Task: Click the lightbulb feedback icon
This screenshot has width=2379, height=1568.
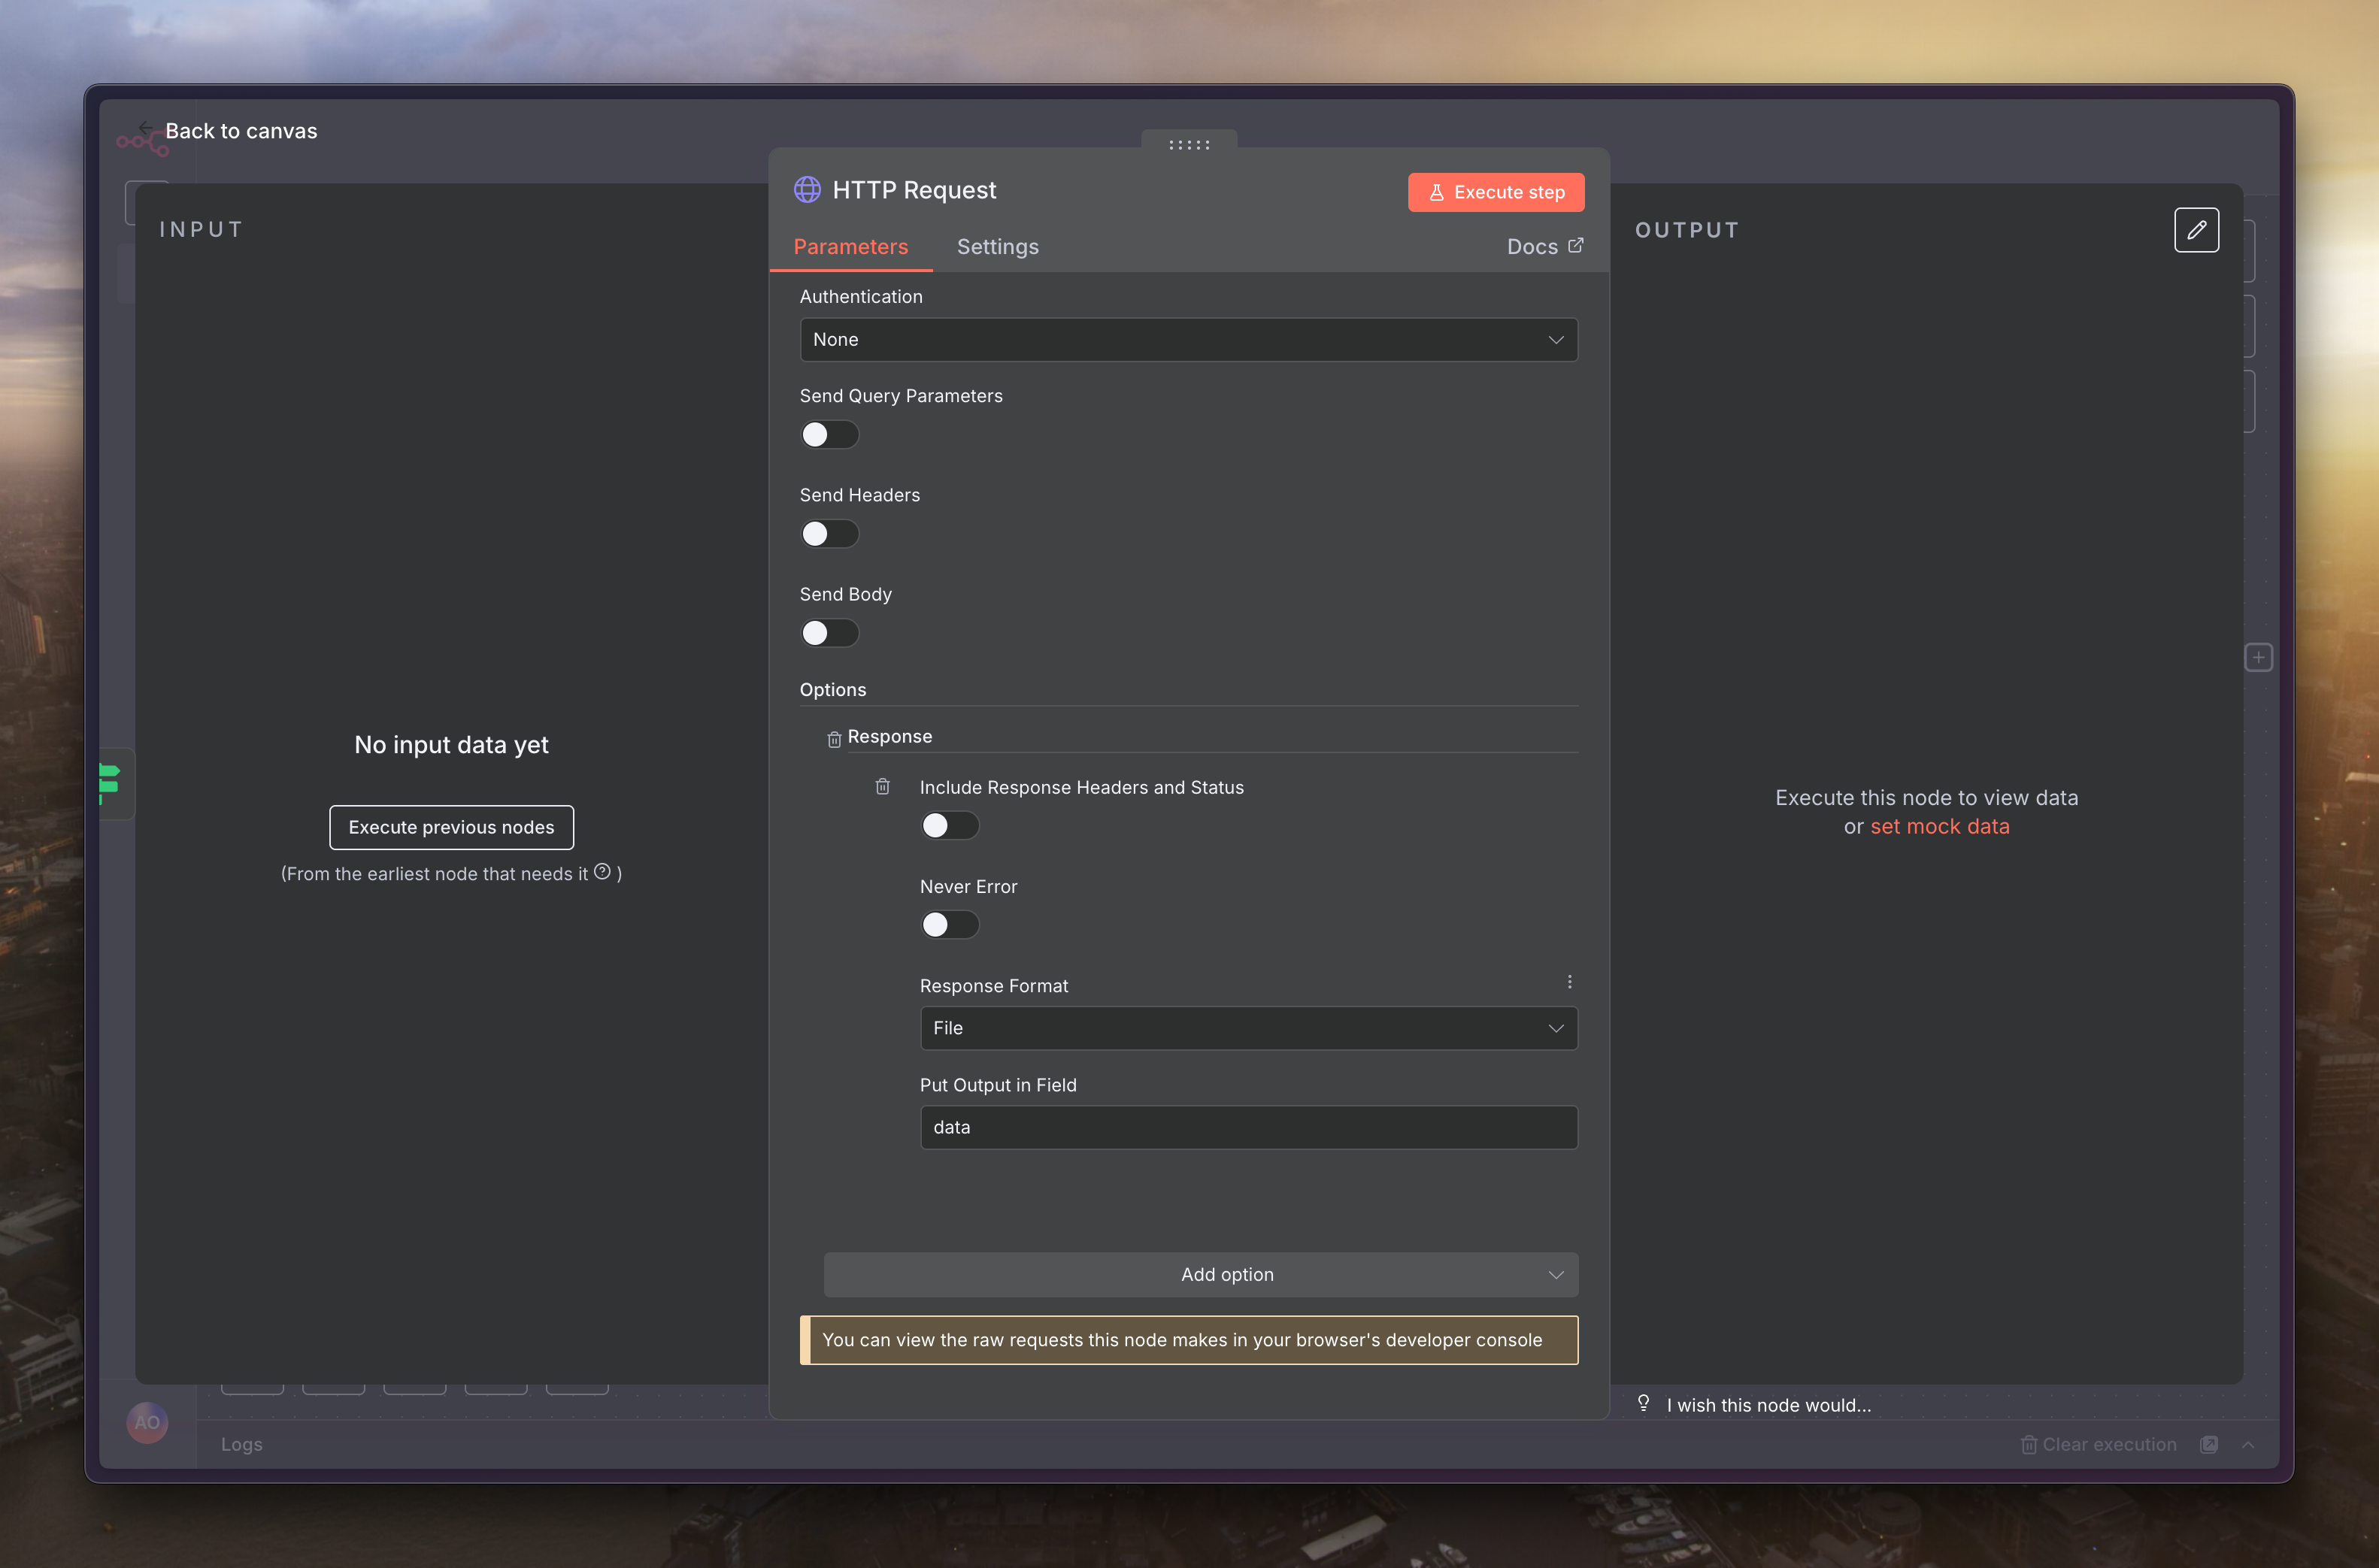Action: [1643, 1403]
